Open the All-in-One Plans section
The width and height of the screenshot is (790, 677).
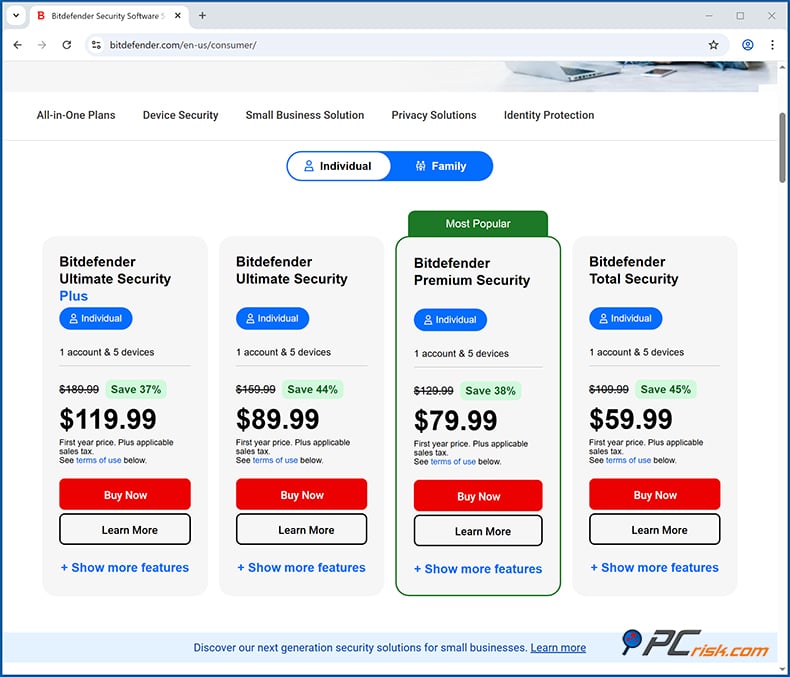tap(76, 115)
